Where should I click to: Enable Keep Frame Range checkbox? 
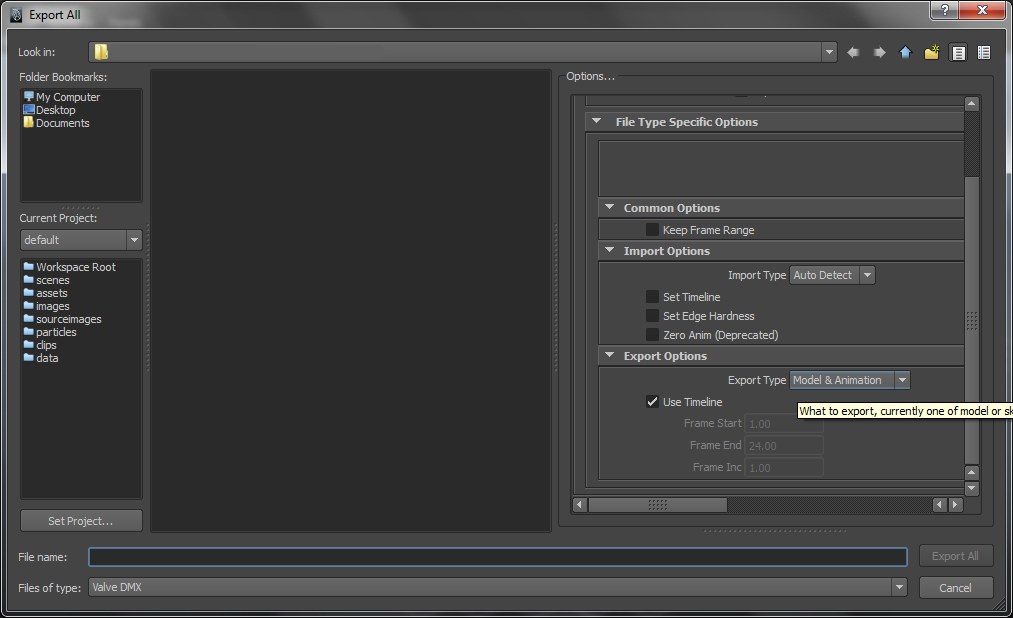(653, 229)
